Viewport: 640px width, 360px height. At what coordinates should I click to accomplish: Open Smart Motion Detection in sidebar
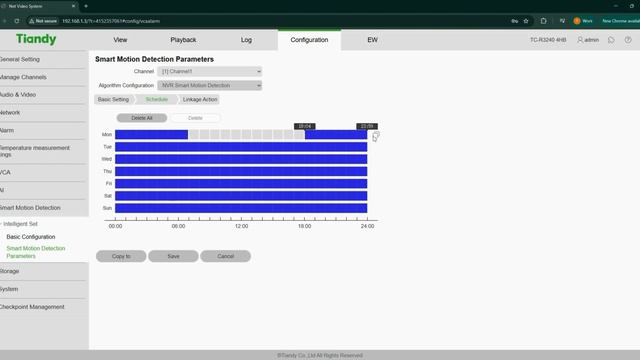(30, 208)
